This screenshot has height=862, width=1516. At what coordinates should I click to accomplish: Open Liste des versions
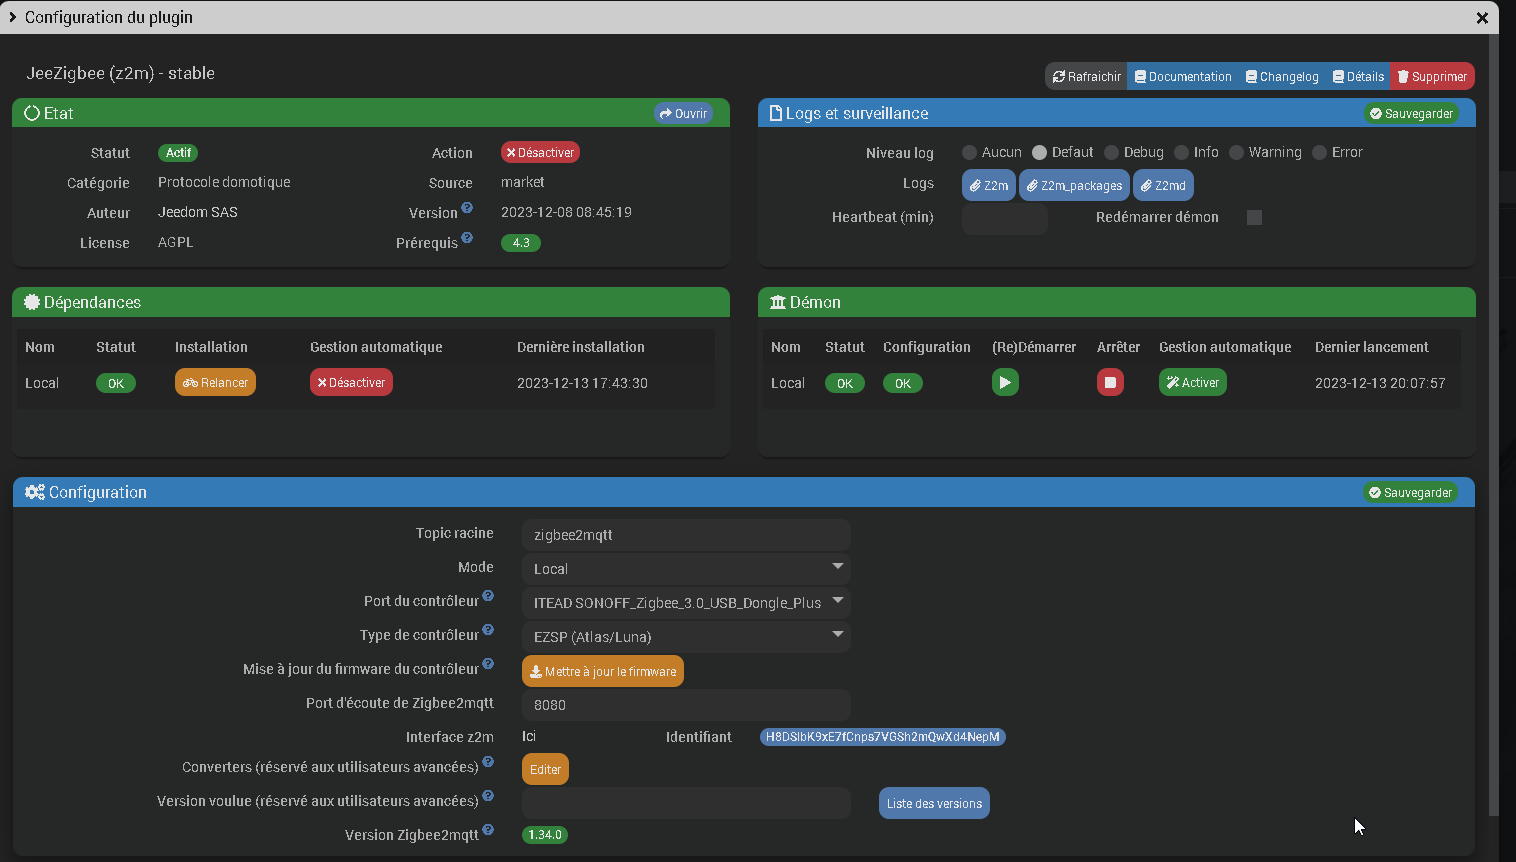[x=934, y=803]
